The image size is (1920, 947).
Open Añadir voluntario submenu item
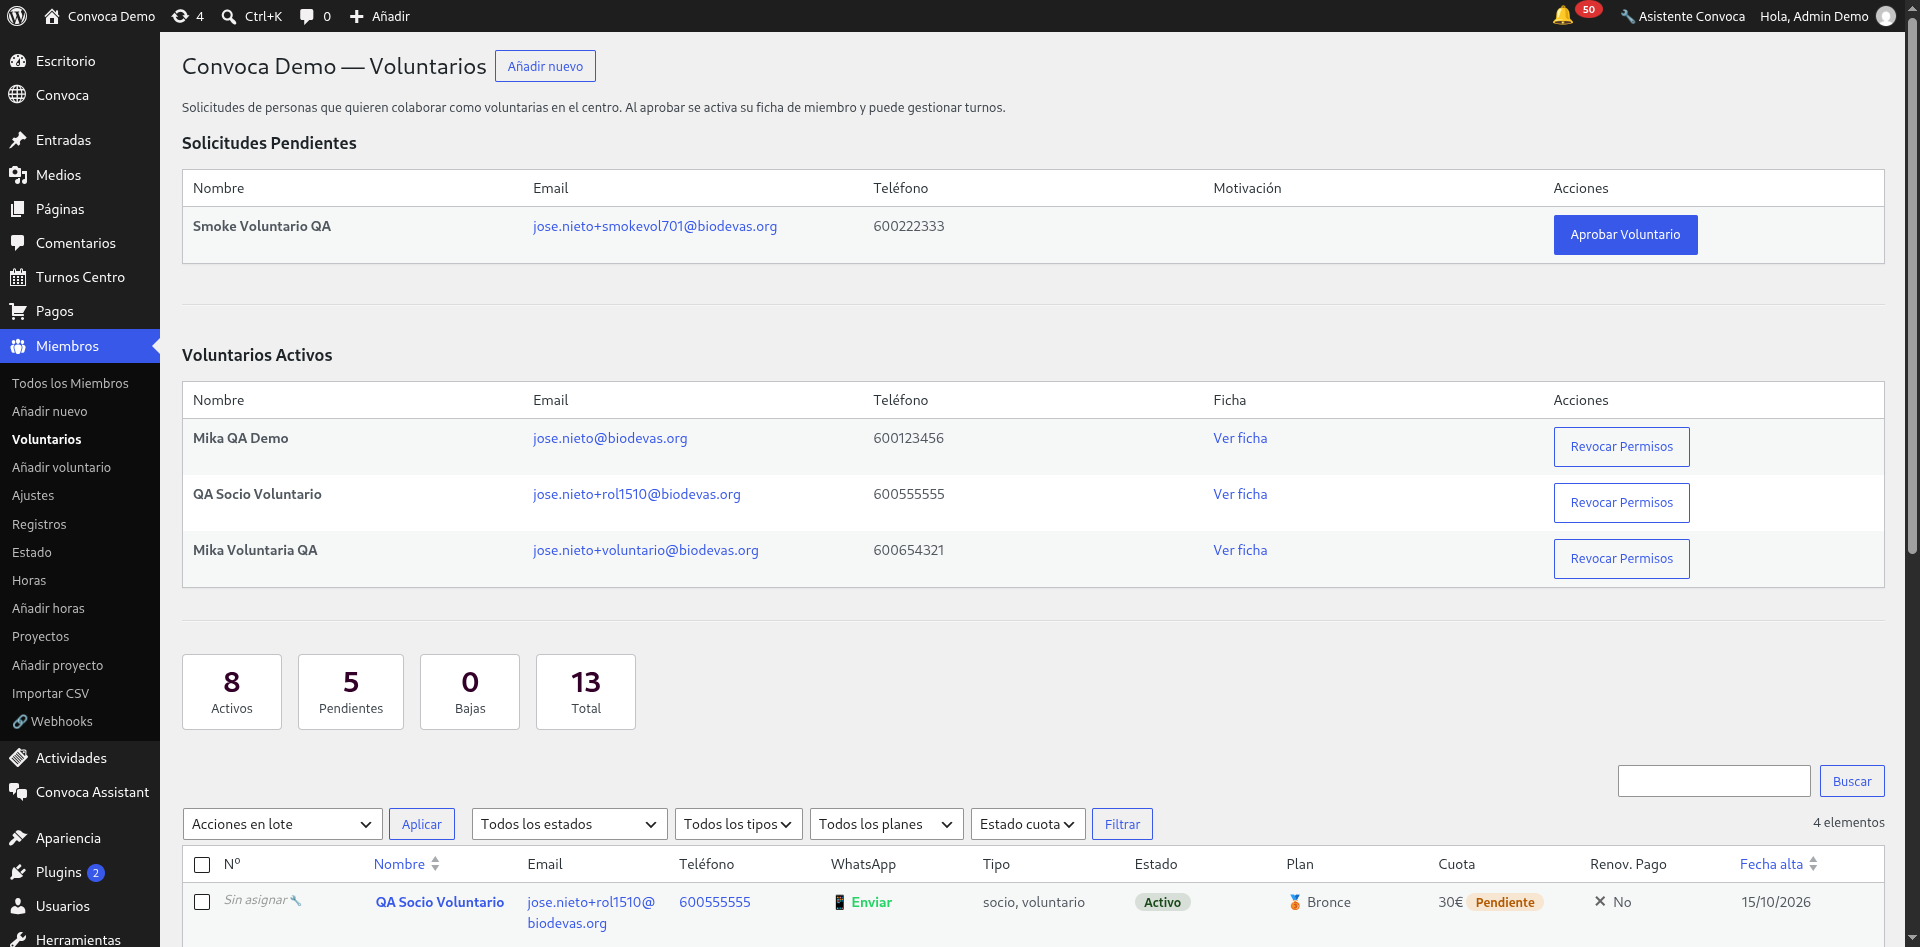tap(61, 467)
